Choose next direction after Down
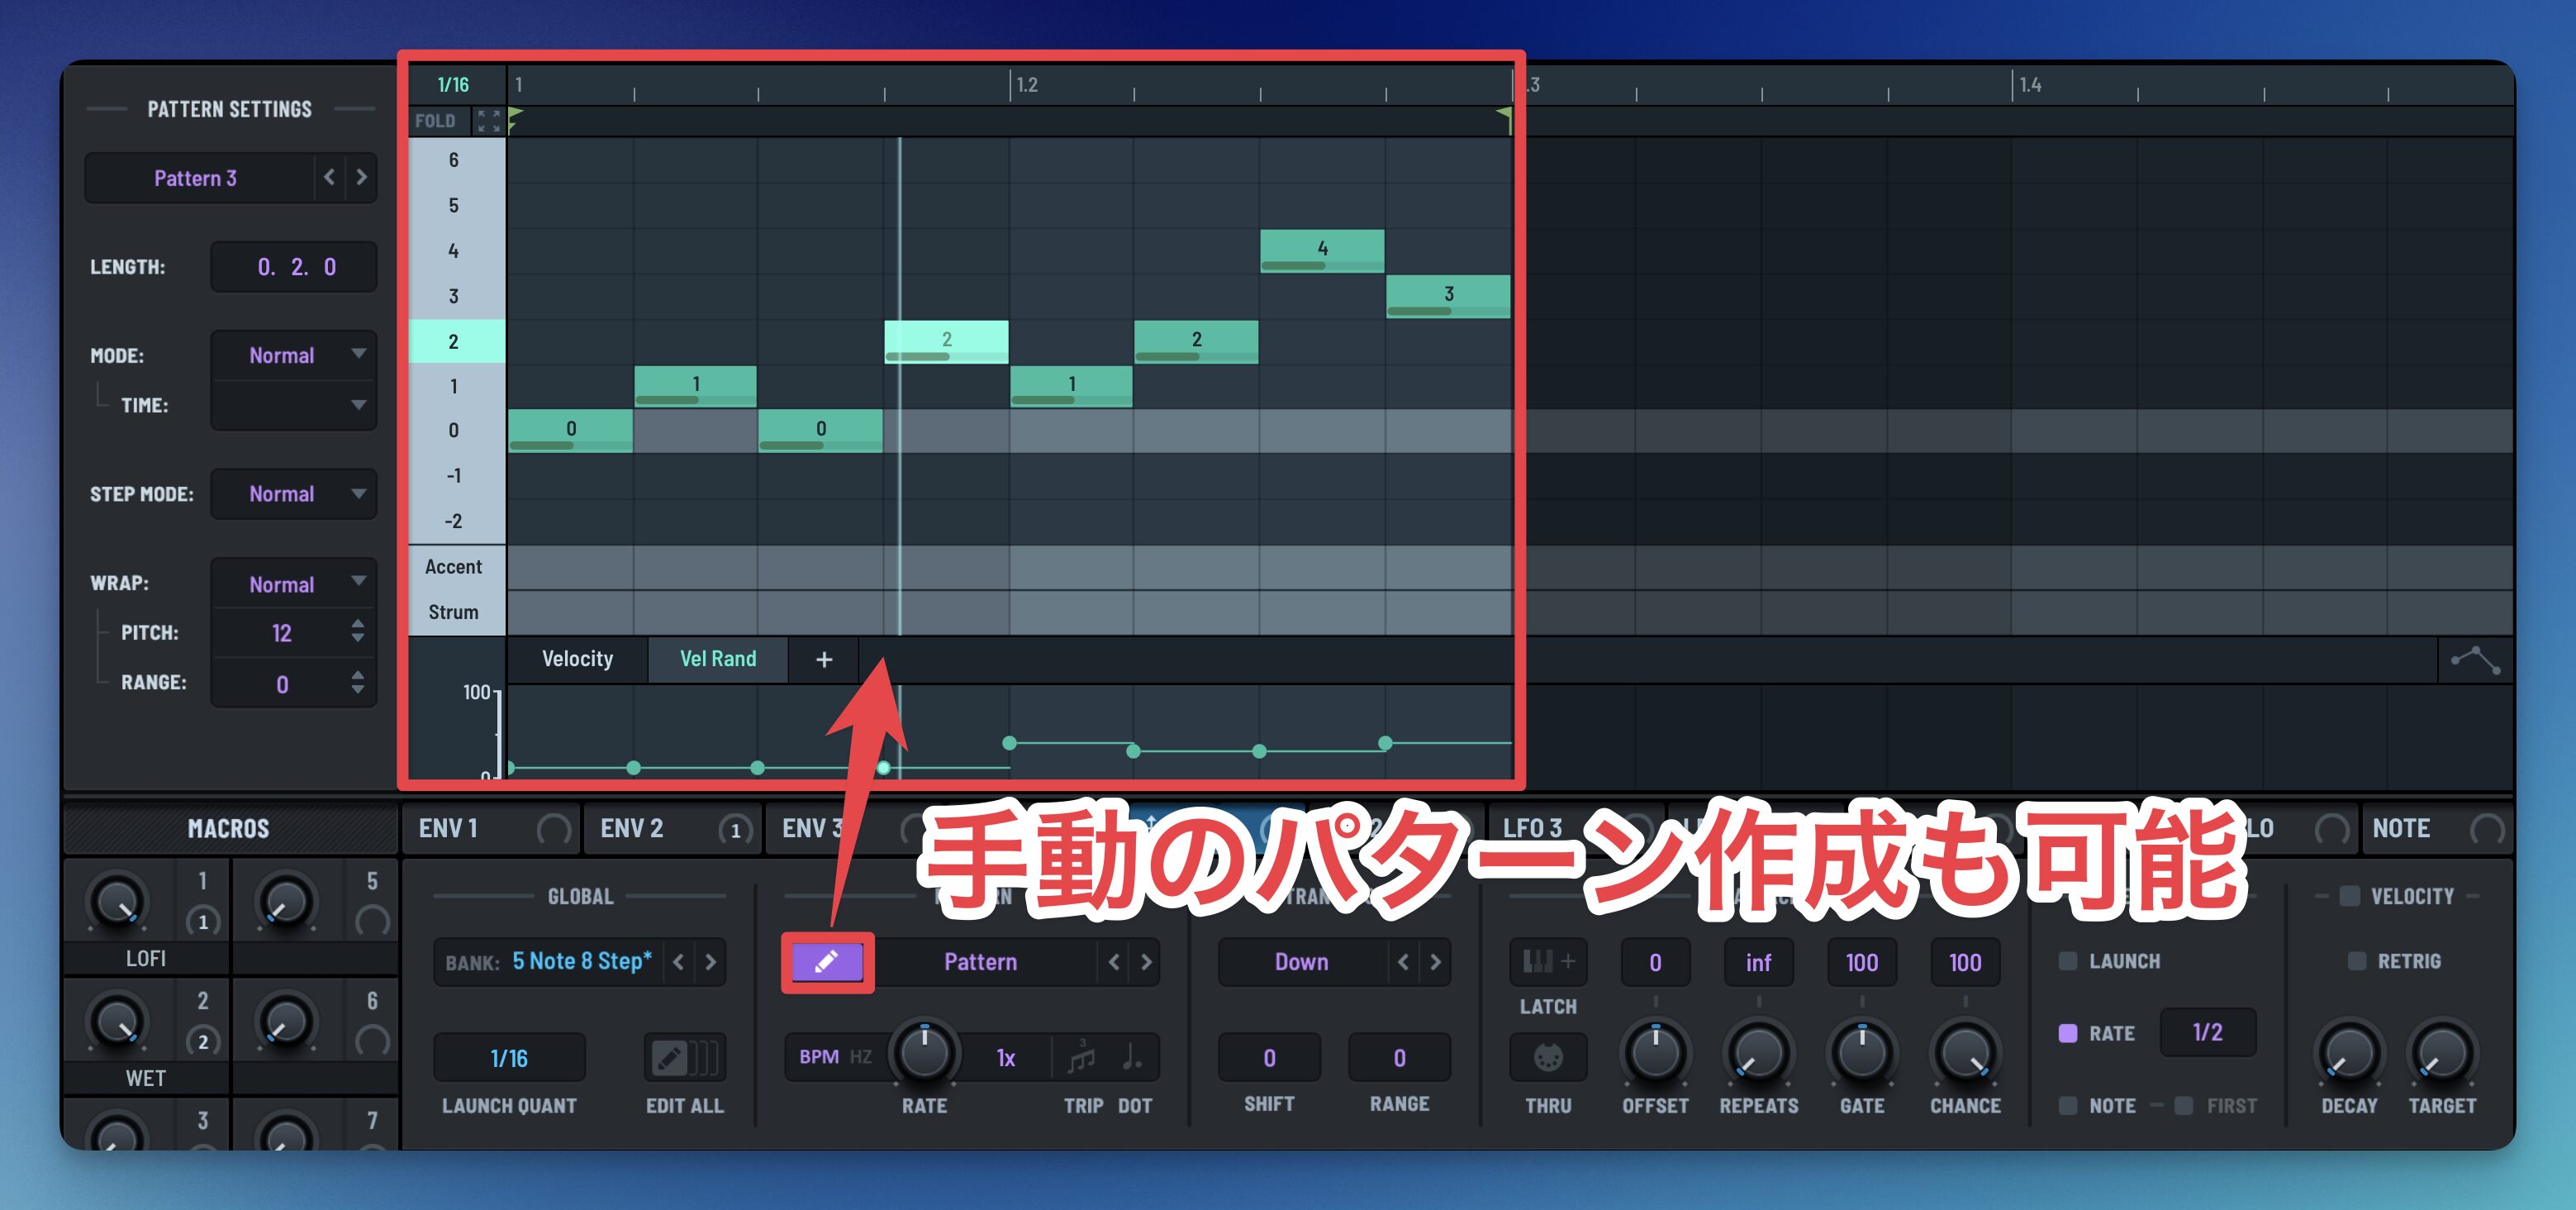This screenshot has width=2576, height=1210. point(1435,962)
